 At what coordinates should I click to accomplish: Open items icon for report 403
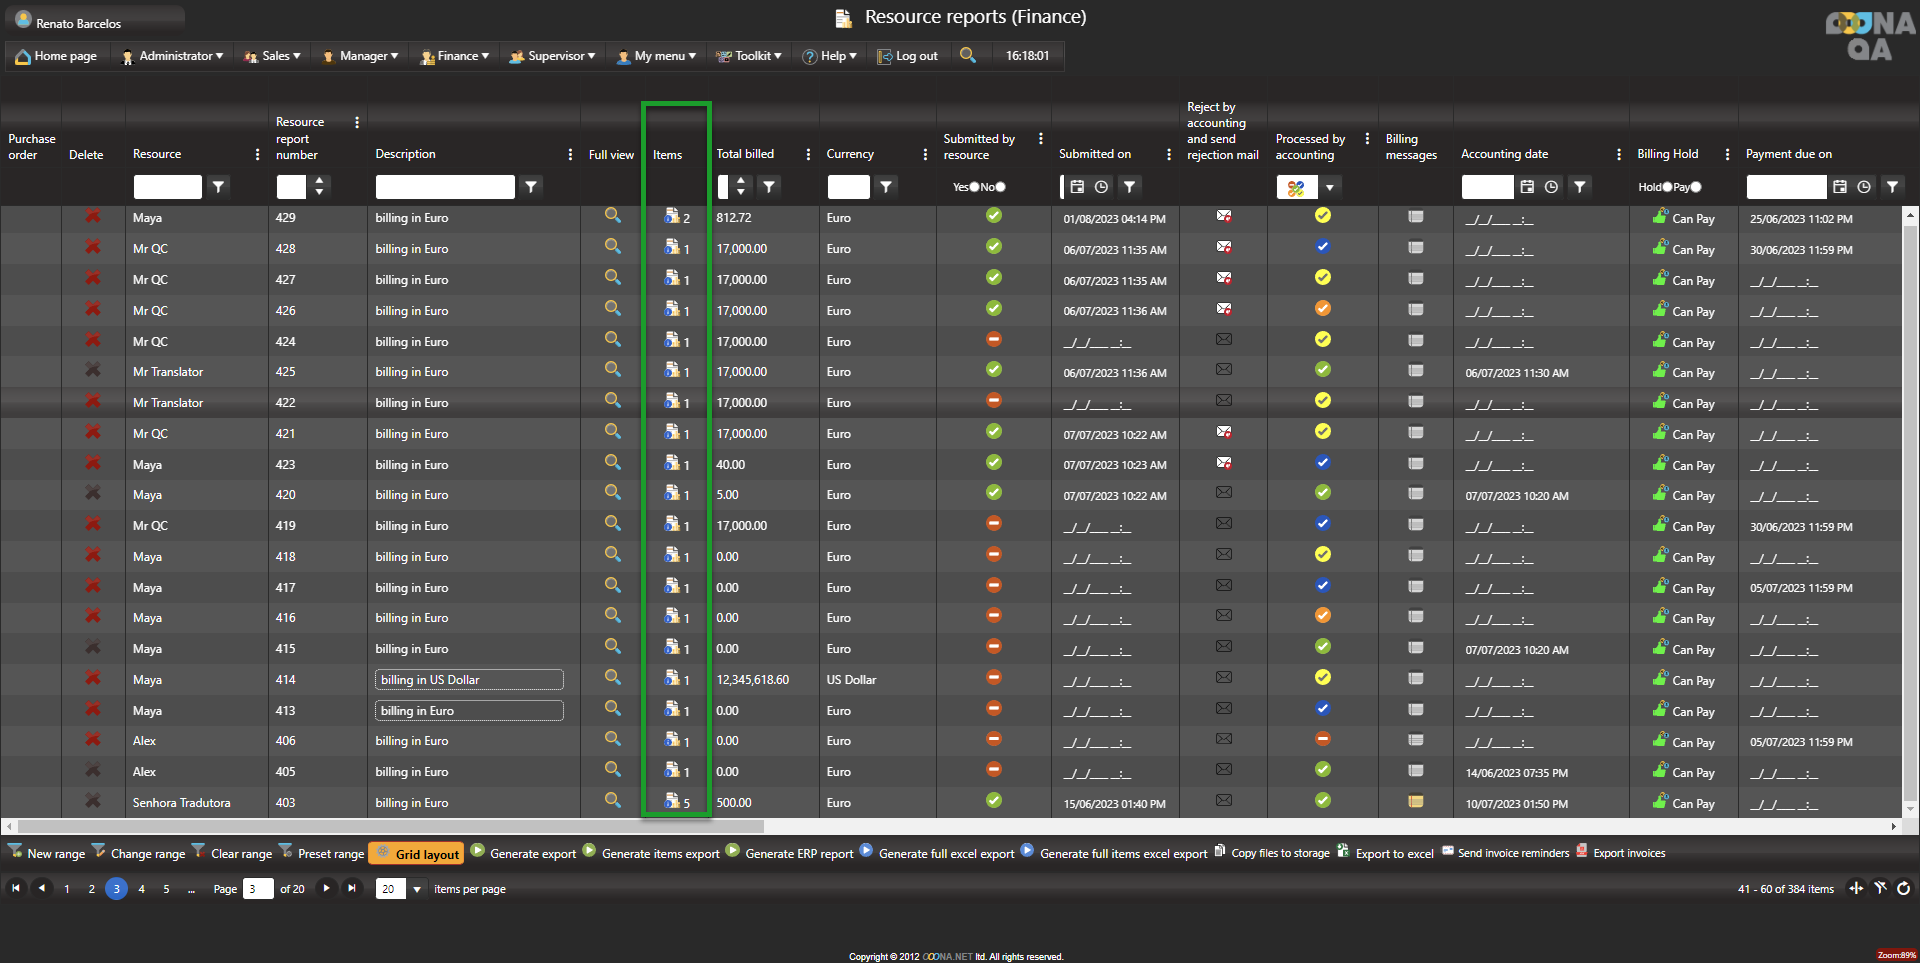(673, 801)
